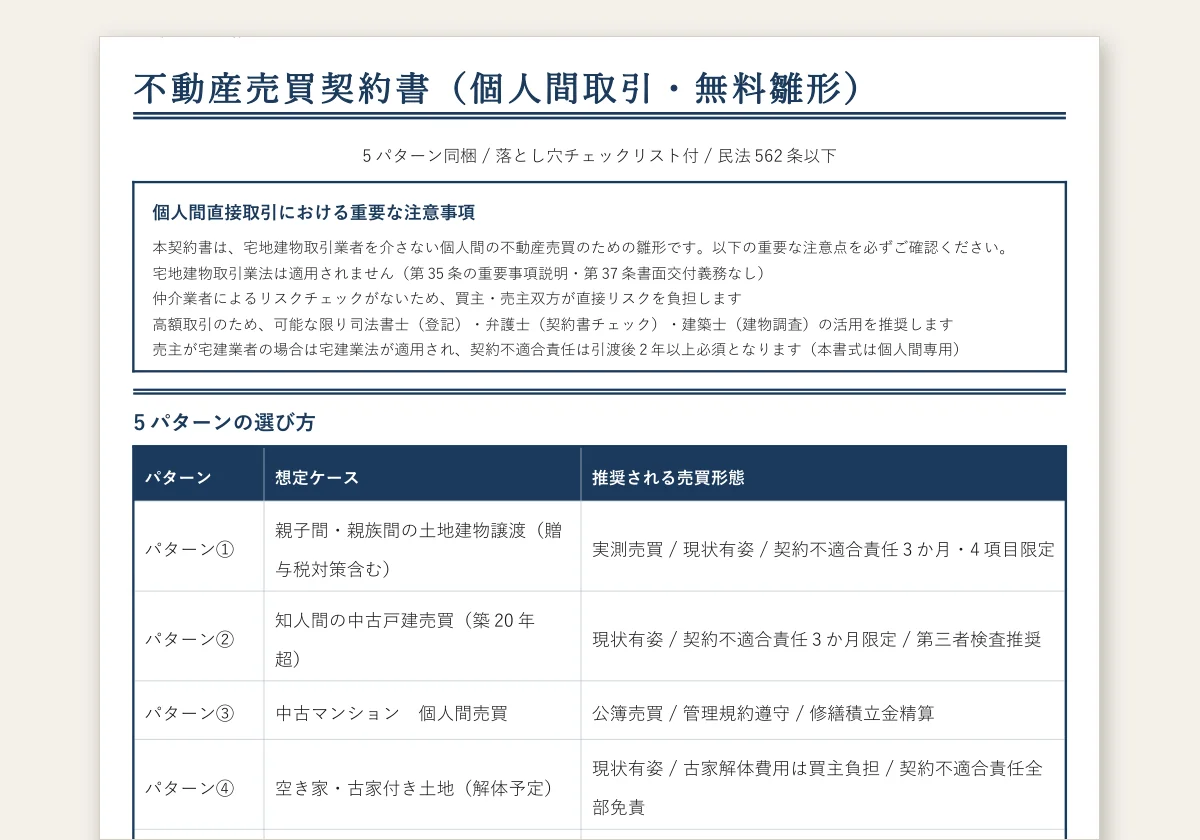Image resolution: width=1200 pixels, height=840 pixels.
Task: Click the line beginning 本契約書は、宅地建物取引業者を介さない
Action: [x=584, y=248]
